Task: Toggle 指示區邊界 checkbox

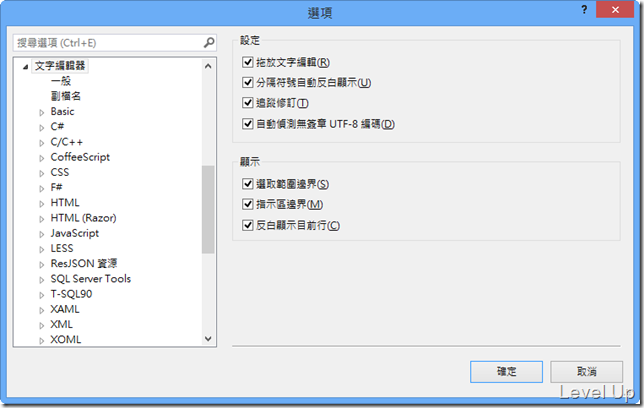Action: [x=247, y=204]
